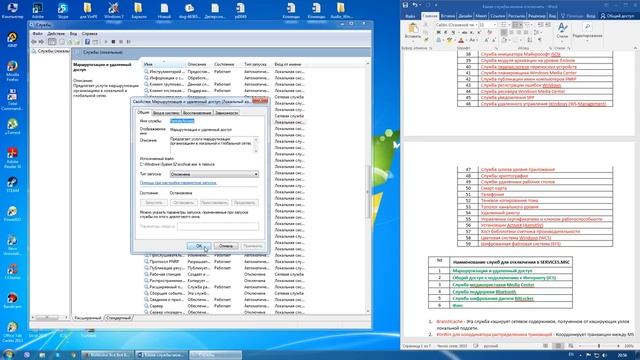Click the Тип запуска column header in services list

[x=258, y=64]
